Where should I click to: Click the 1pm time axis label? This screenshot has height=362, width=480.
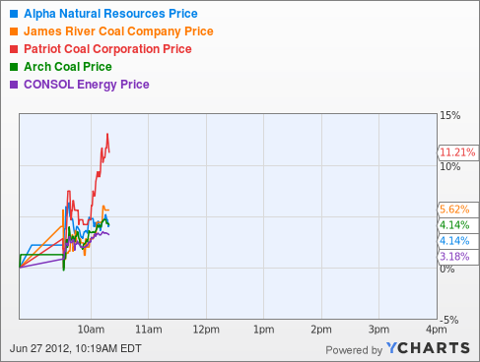264,329
